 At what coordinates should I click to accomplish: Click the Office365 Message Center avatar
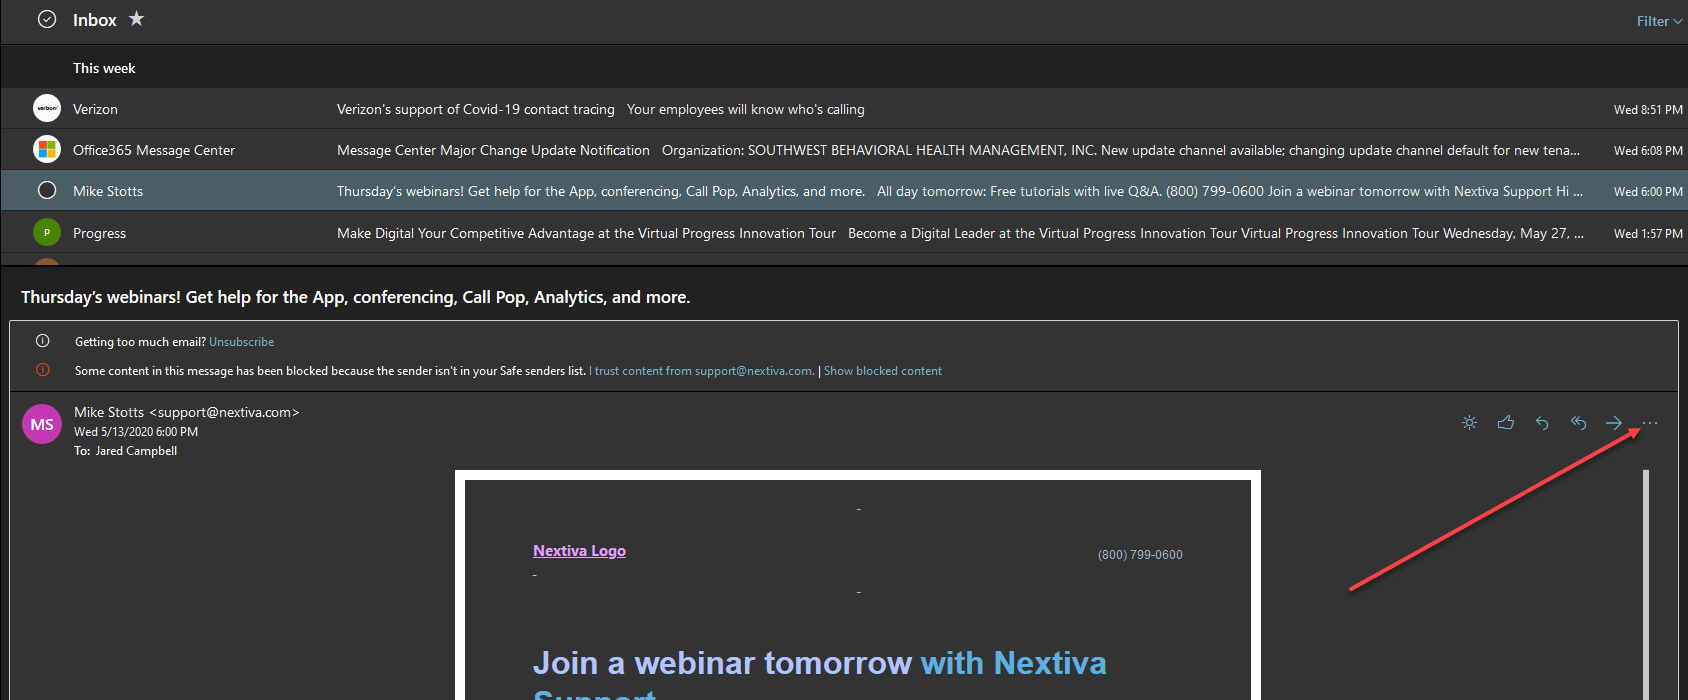point(47,149)
